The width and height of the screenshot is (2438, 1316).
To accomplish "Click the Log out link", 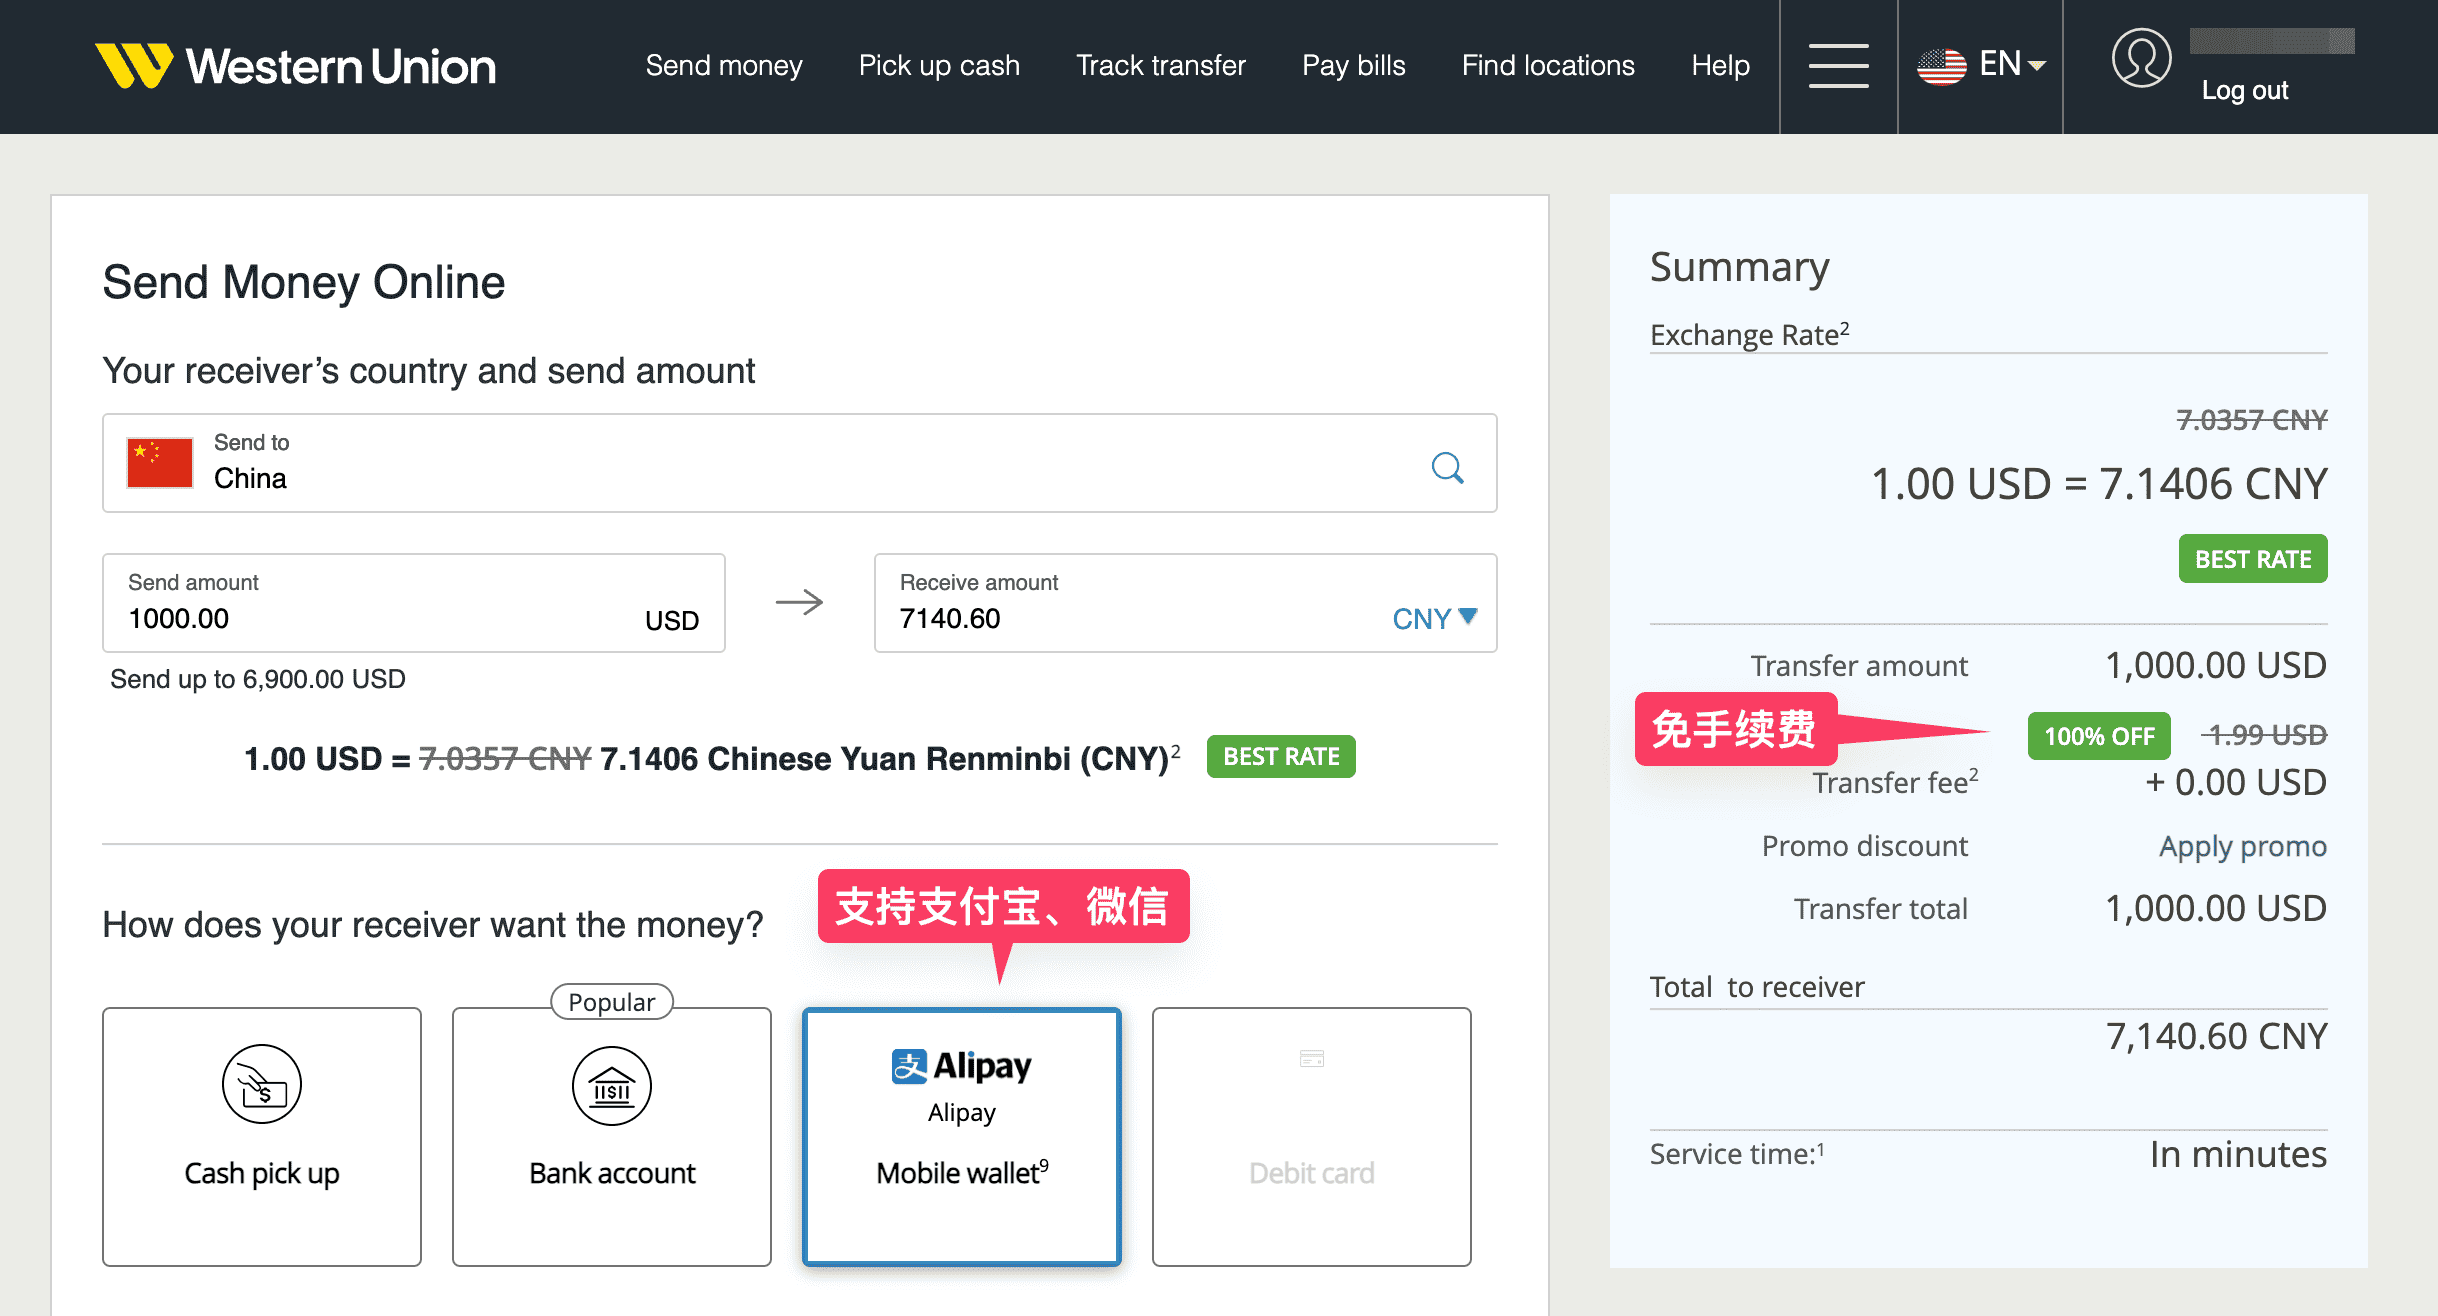I will 2244,90.
